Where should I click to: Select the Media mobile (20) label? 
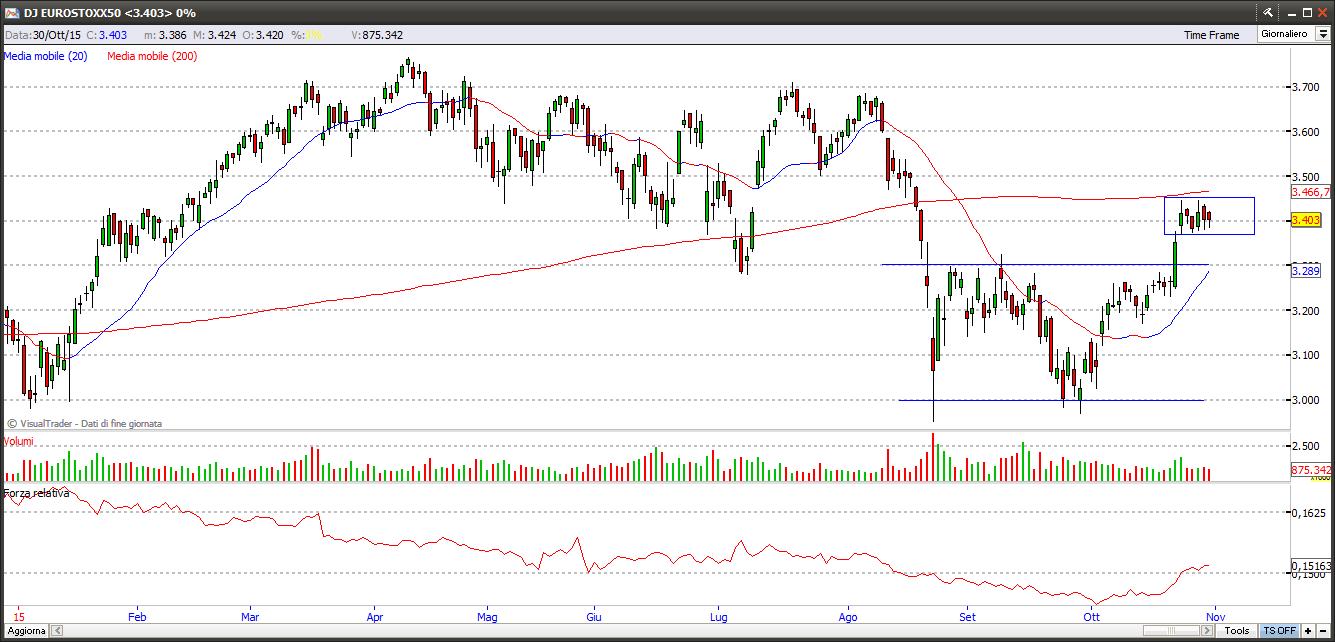point(46,56)
